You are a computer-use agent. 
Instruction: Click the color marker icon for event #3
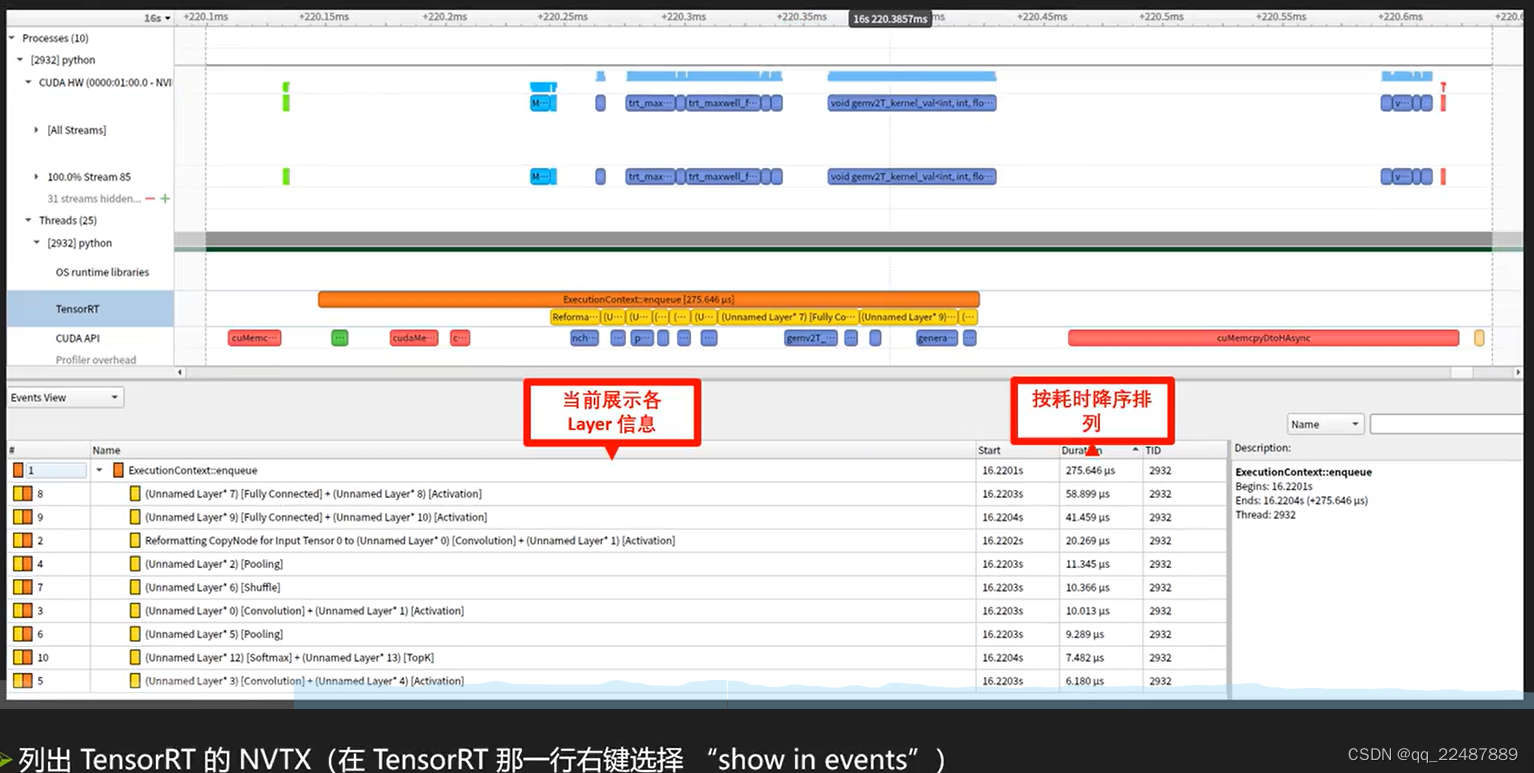click(x=23, y=611)
